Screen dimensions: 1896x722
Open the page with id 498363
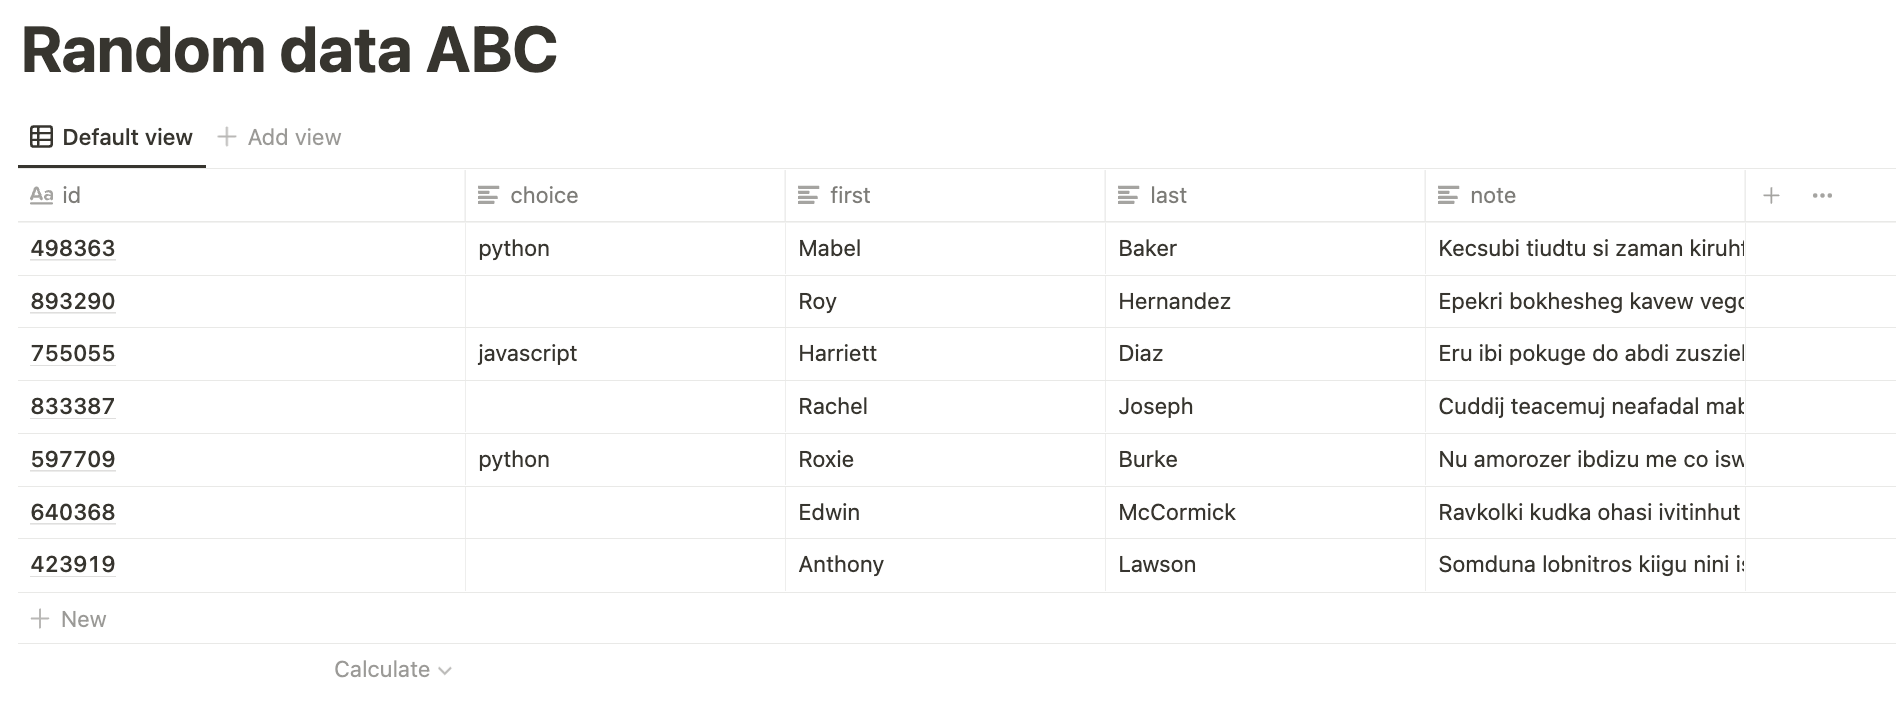coord(73,248)
